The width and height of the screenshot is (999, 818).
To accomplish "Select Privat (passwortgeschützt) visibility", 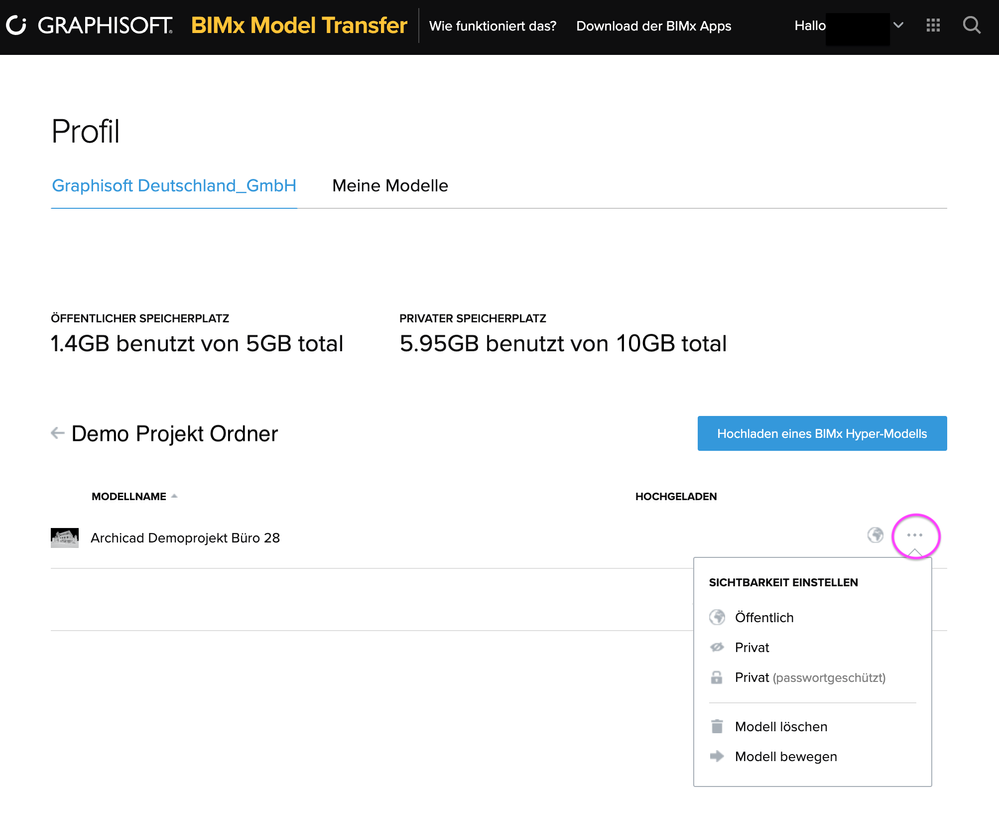I will click(x=810, y=678).
